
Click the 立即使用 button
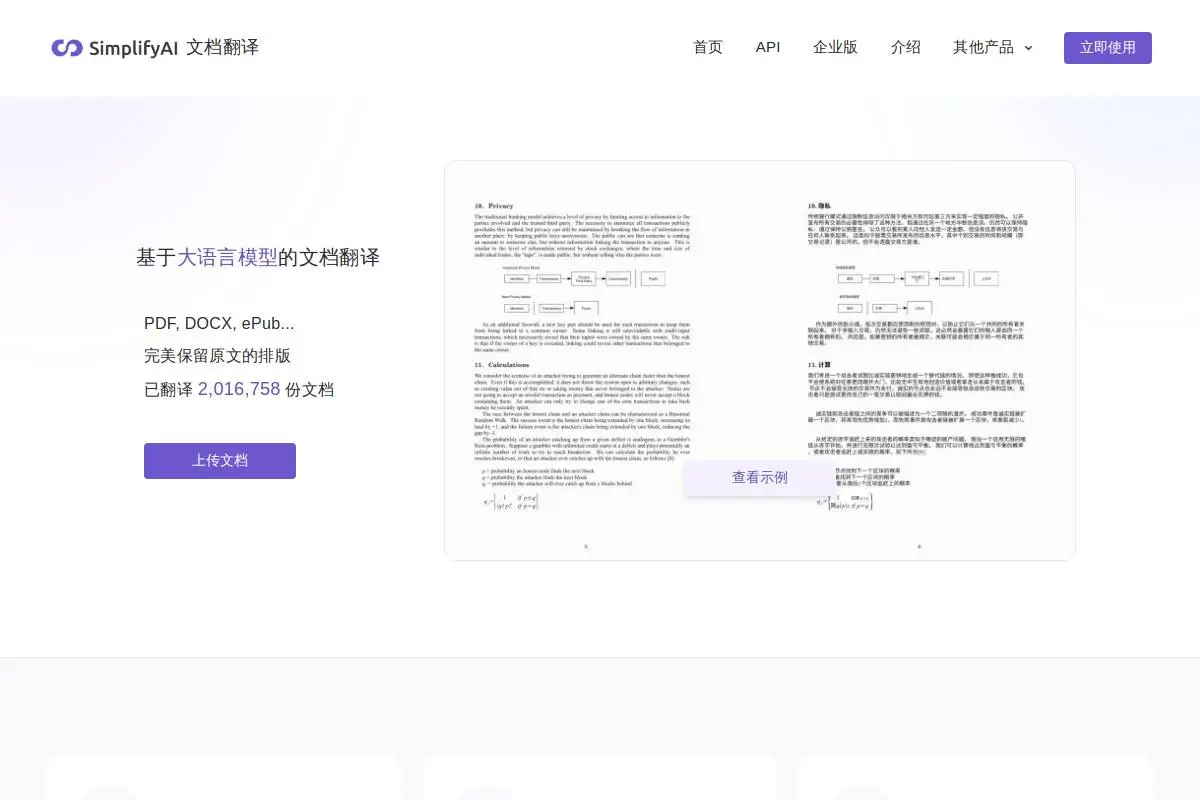pos(1108,48)
